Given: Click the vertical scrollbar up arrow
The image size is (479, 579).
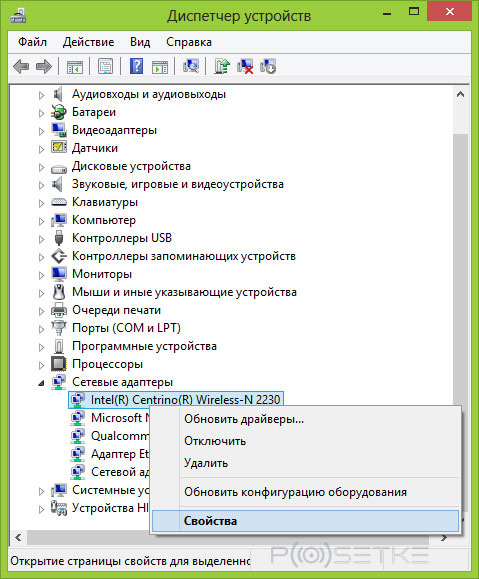Looking at the screenshot, I should (x=460, y=95).
